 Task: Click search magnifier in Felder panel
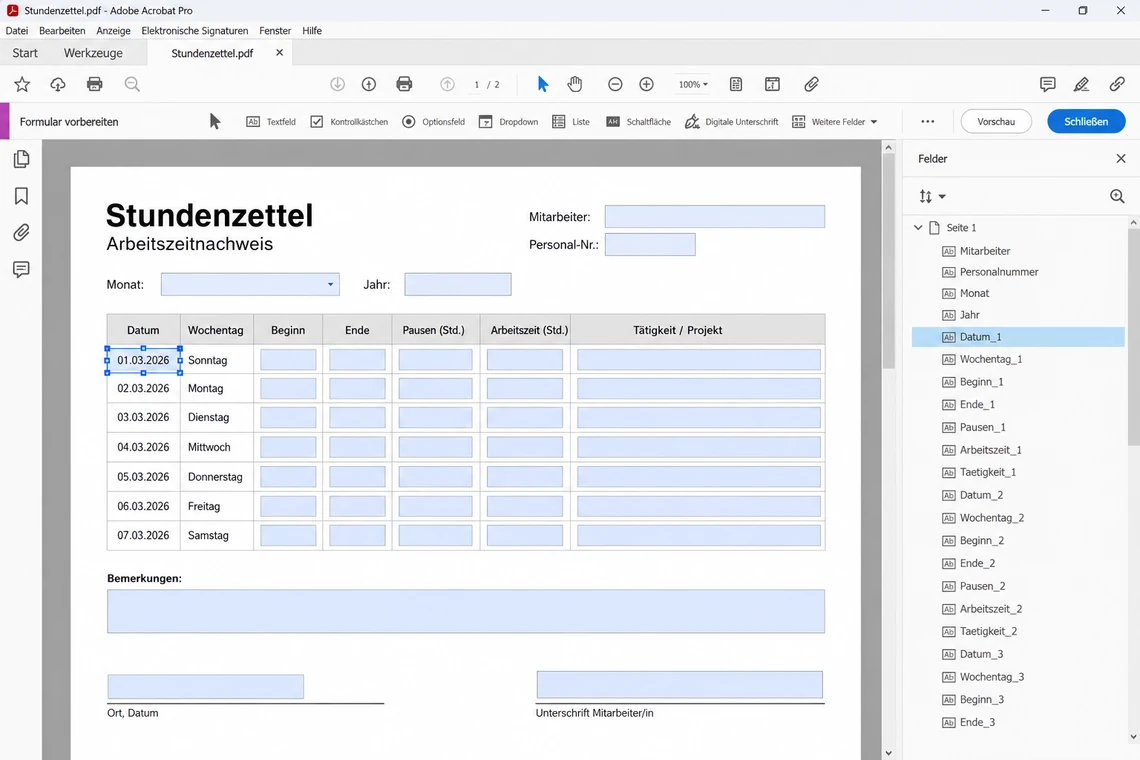(1117, 196)
